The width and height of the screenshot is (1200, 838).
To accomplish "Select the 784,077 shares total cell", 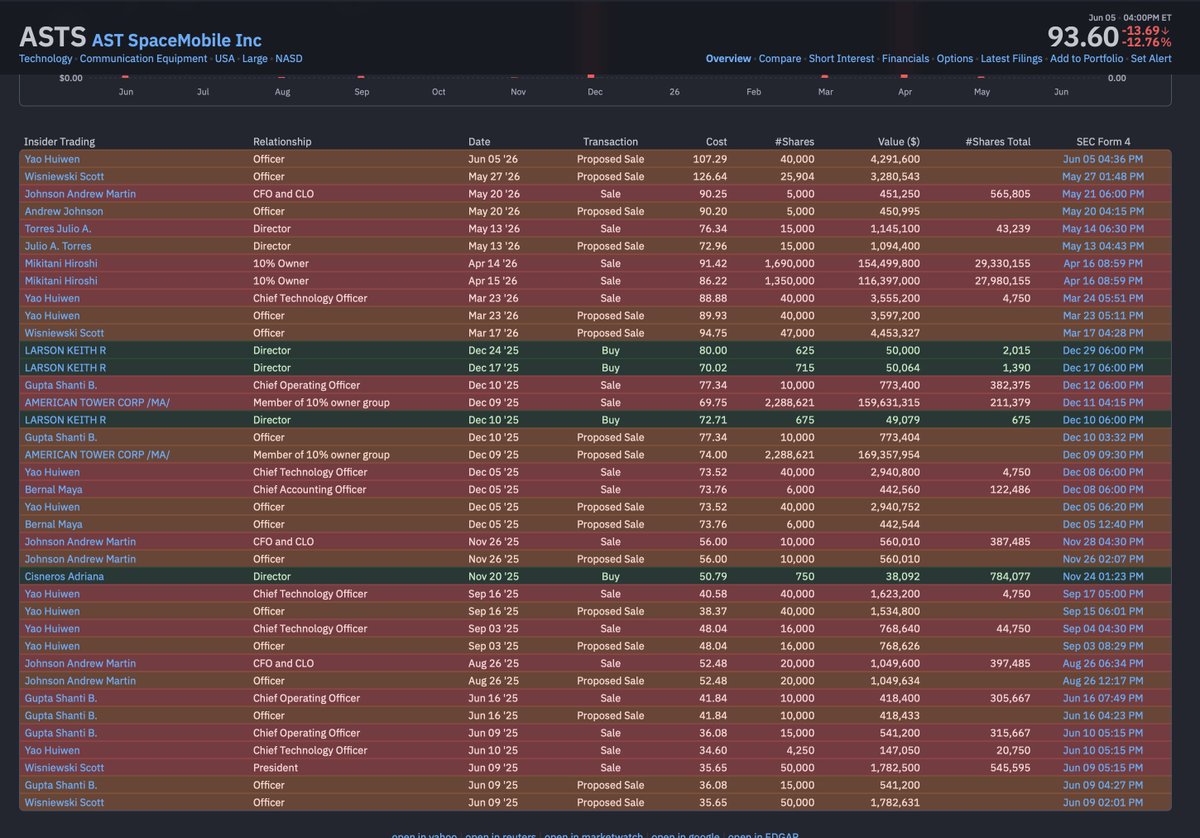I will tap(1010, 577).
